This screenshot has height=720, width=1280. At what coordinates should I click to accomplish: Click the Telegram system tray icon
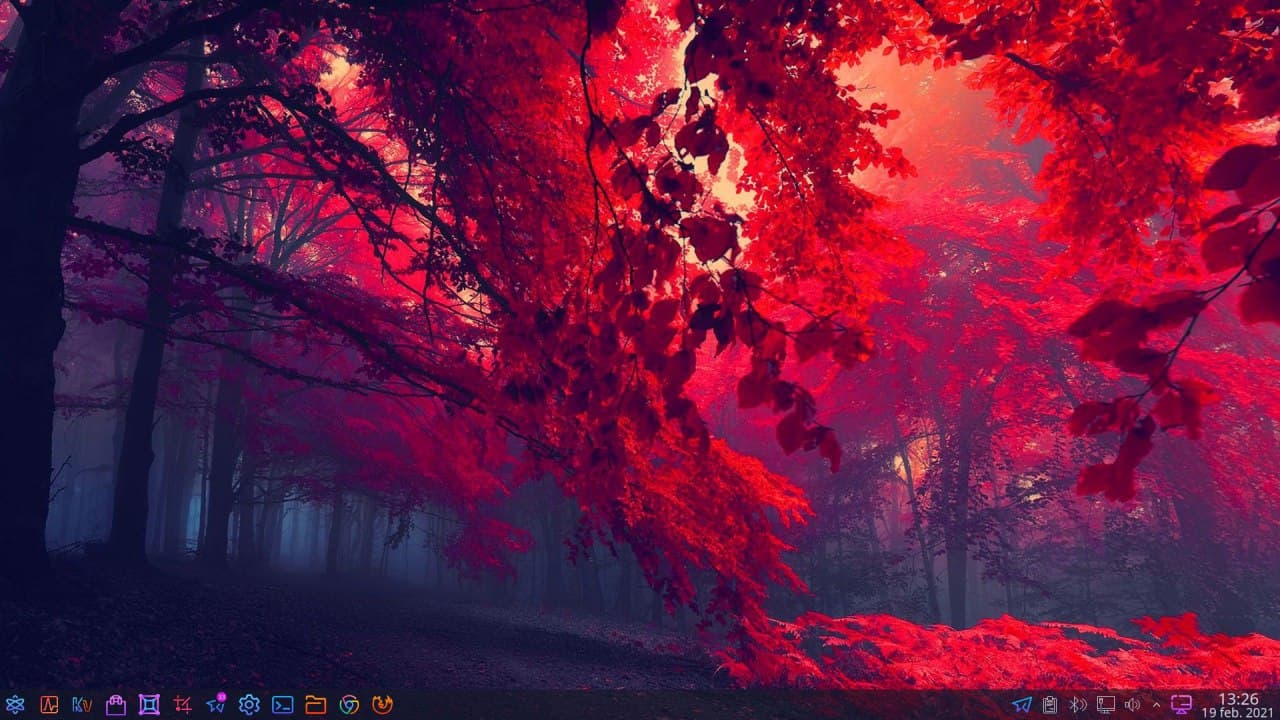coord(1022,705)
